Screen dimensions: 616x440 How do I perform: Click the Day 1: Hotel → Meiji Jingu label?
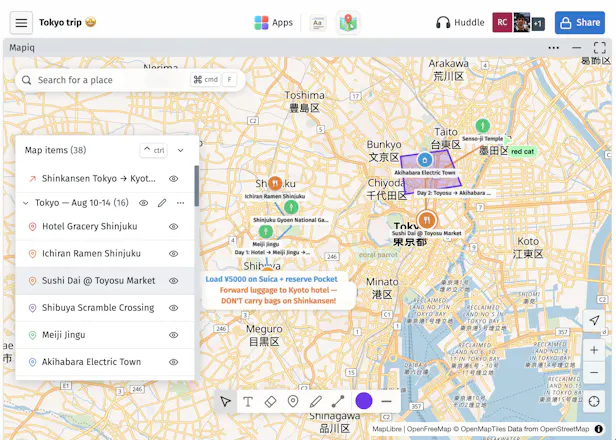point(272,252)
